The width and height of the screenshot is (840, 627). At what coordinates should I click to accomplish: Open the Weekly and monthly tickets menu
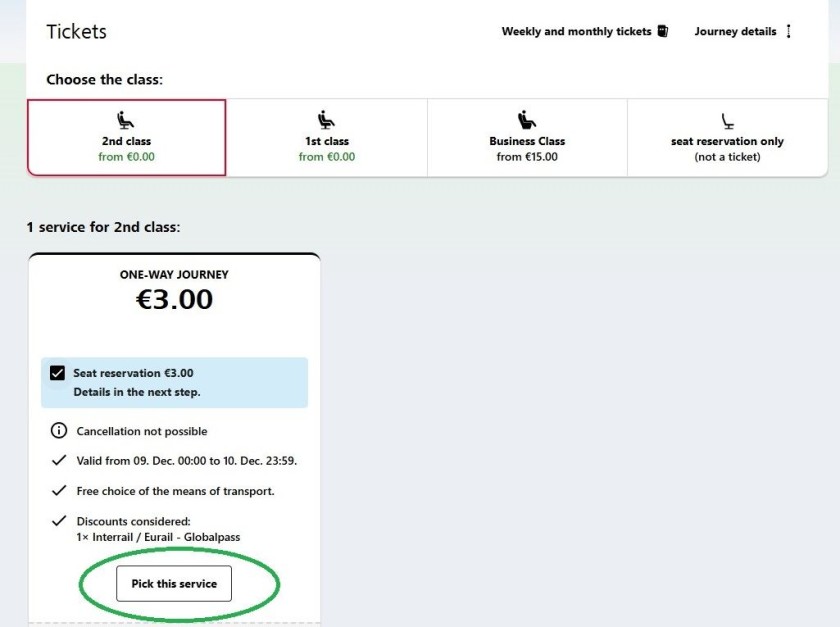(x=585, y=31)
